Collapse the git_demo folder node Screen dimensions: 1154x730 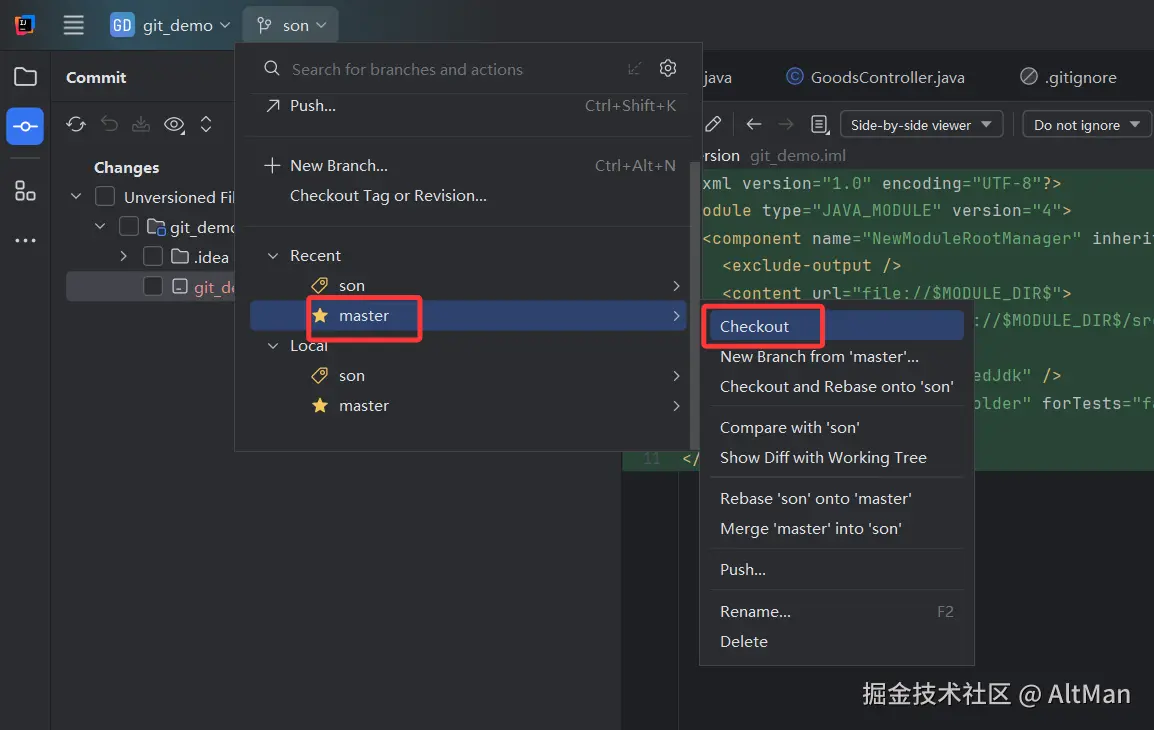(x=100, y=227)
